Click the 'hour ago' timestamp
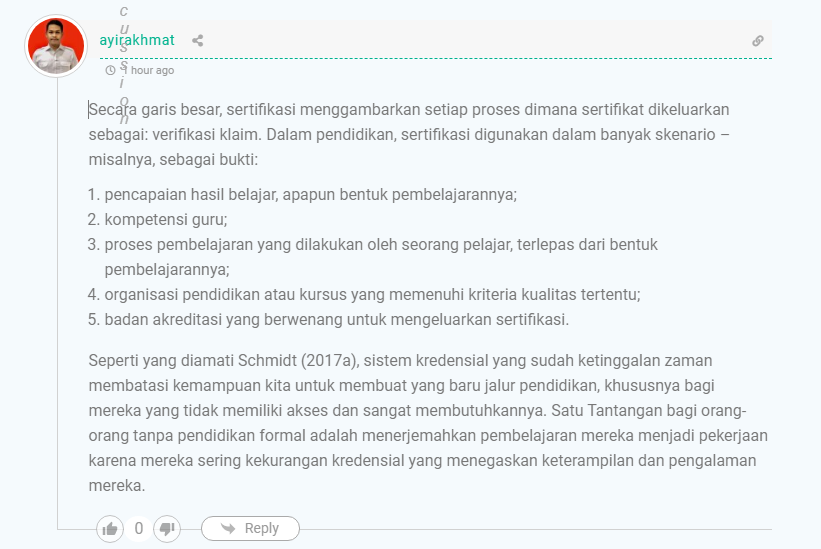Viewport: 821px width, 549px height. point(149,70)
